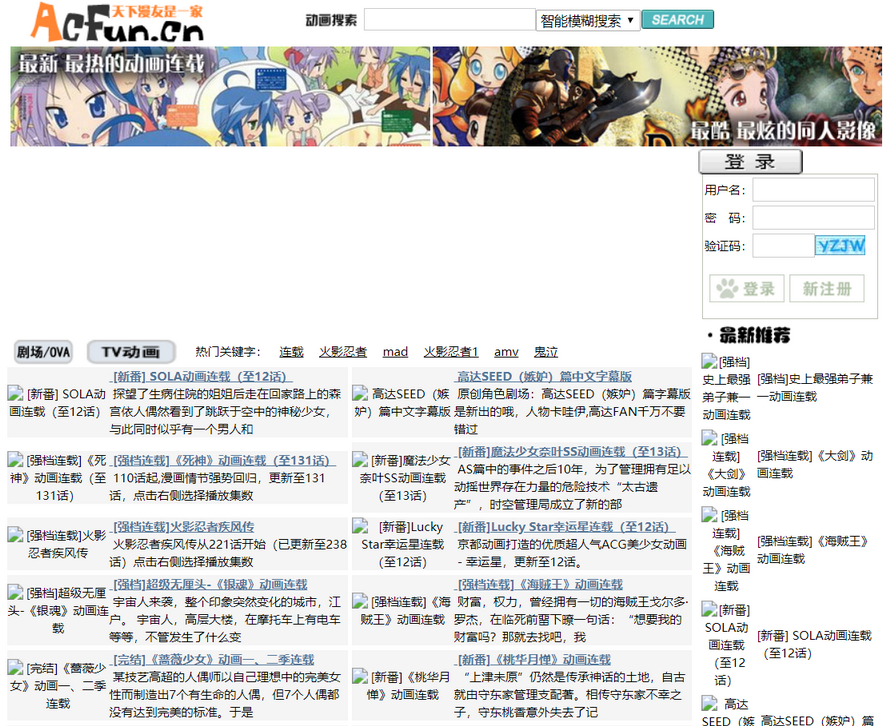Open the [新番]魔法少女奈叶SS动画连载 title link
The height and width of the screenshot is (726, 887).
click(x=571, y=452)
